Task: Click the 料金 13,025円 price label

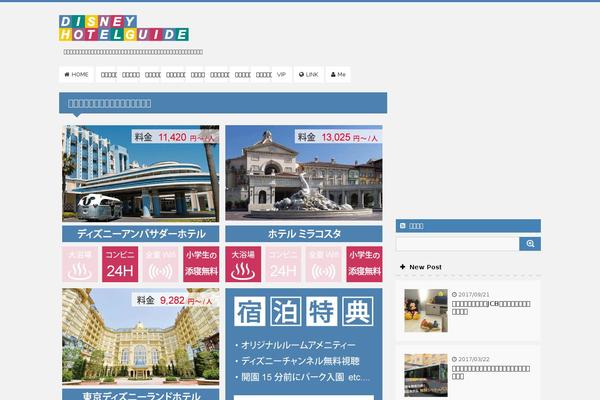Action: click(338, 137)
